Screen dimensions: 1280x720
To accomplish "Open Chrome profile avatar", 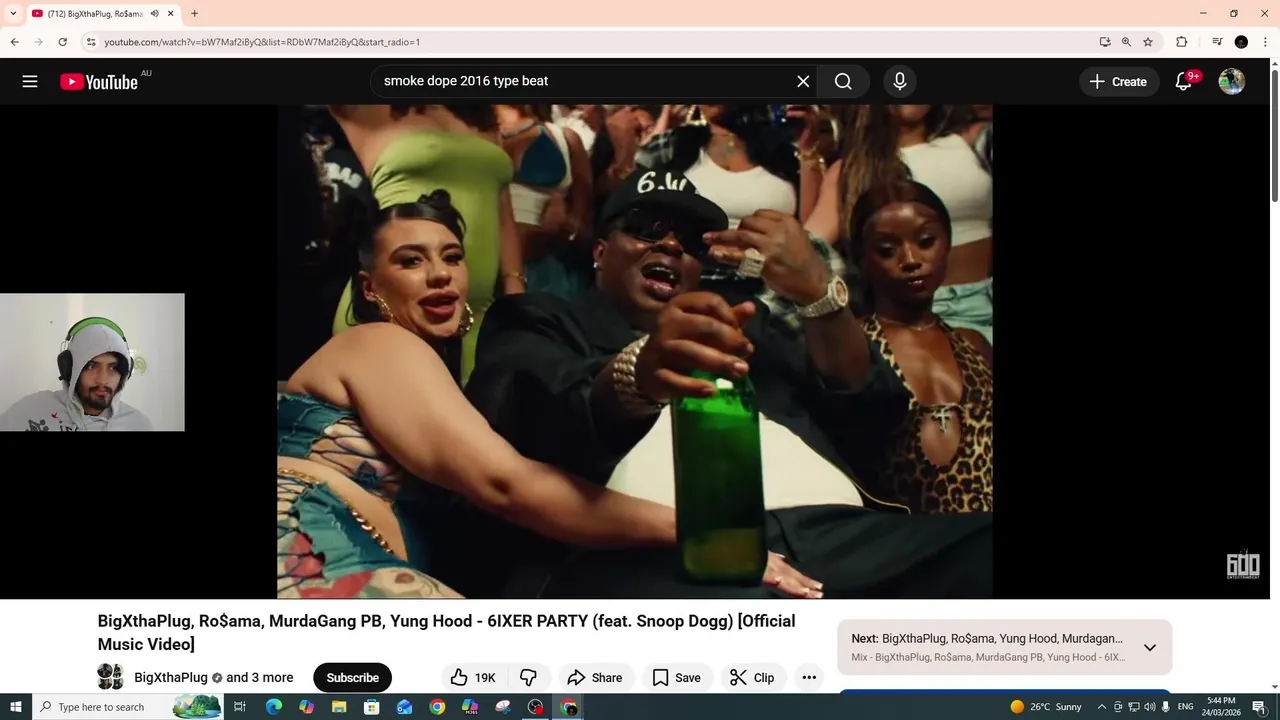I will pyautogui.click(x=1241, y=42).
